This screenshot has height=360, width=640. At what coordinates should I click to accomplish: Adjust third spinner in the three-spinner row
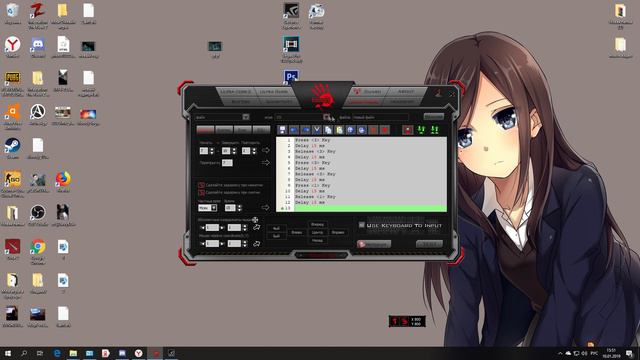(254, 151)
